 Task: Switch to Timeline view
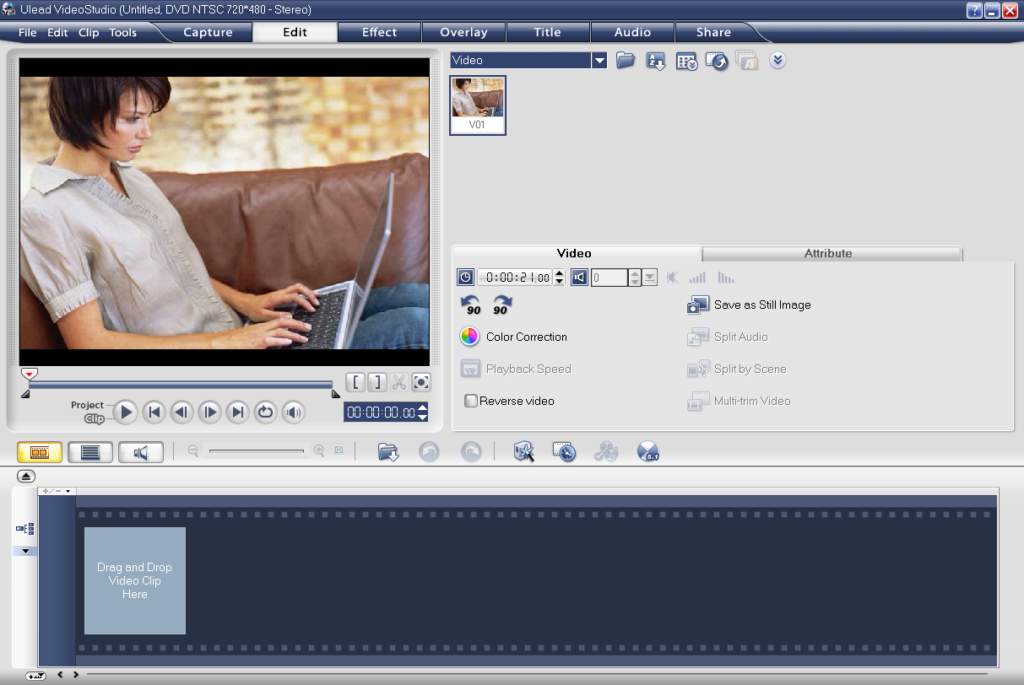[90, 452]
